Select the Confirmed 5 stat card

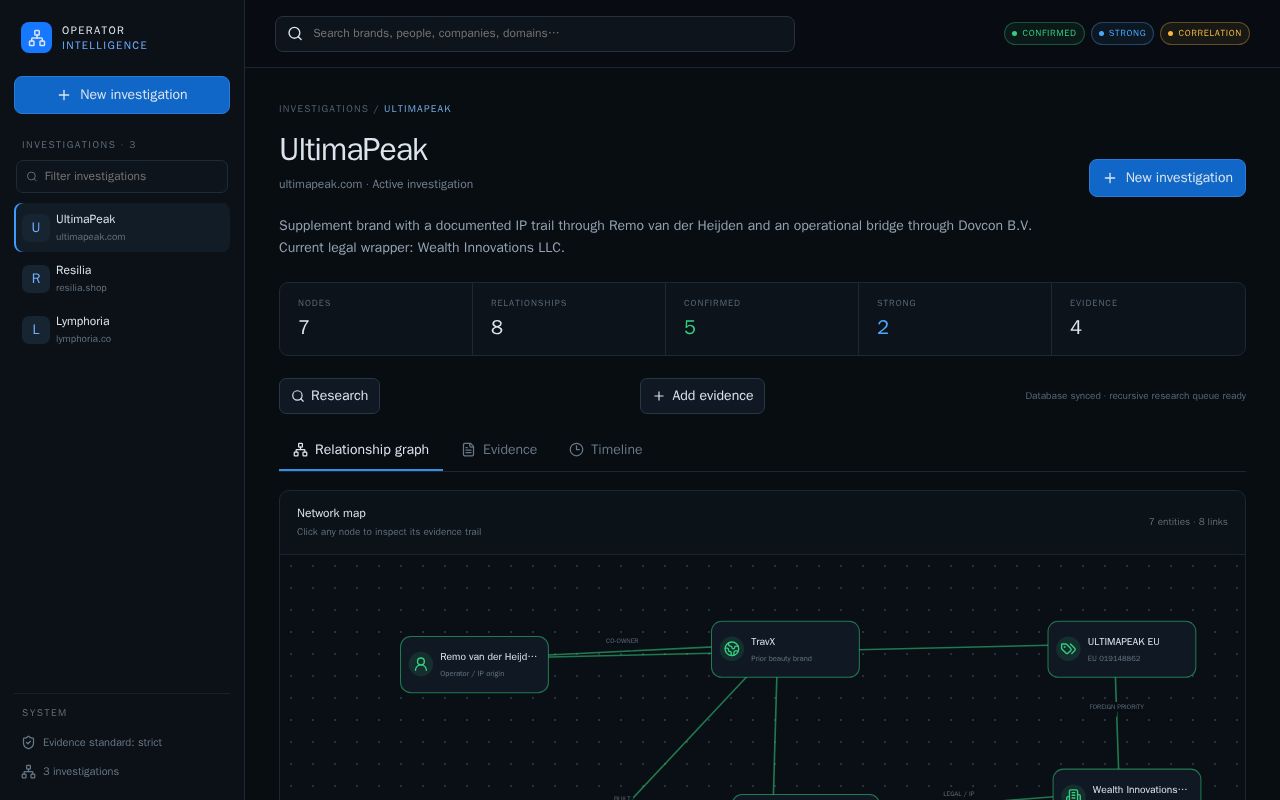click(x=762, y=319)
